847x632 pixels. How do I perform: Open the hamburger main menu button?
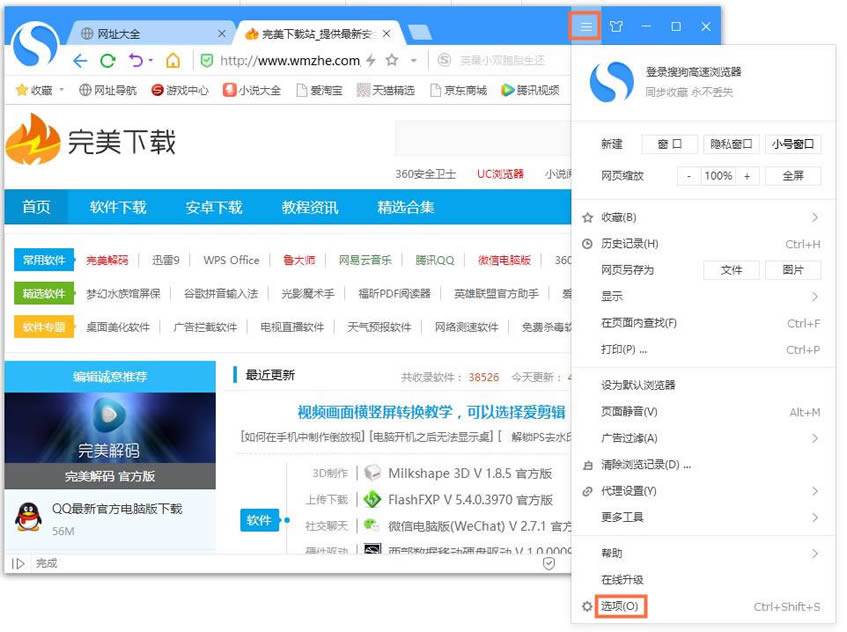tap(586, 26)
